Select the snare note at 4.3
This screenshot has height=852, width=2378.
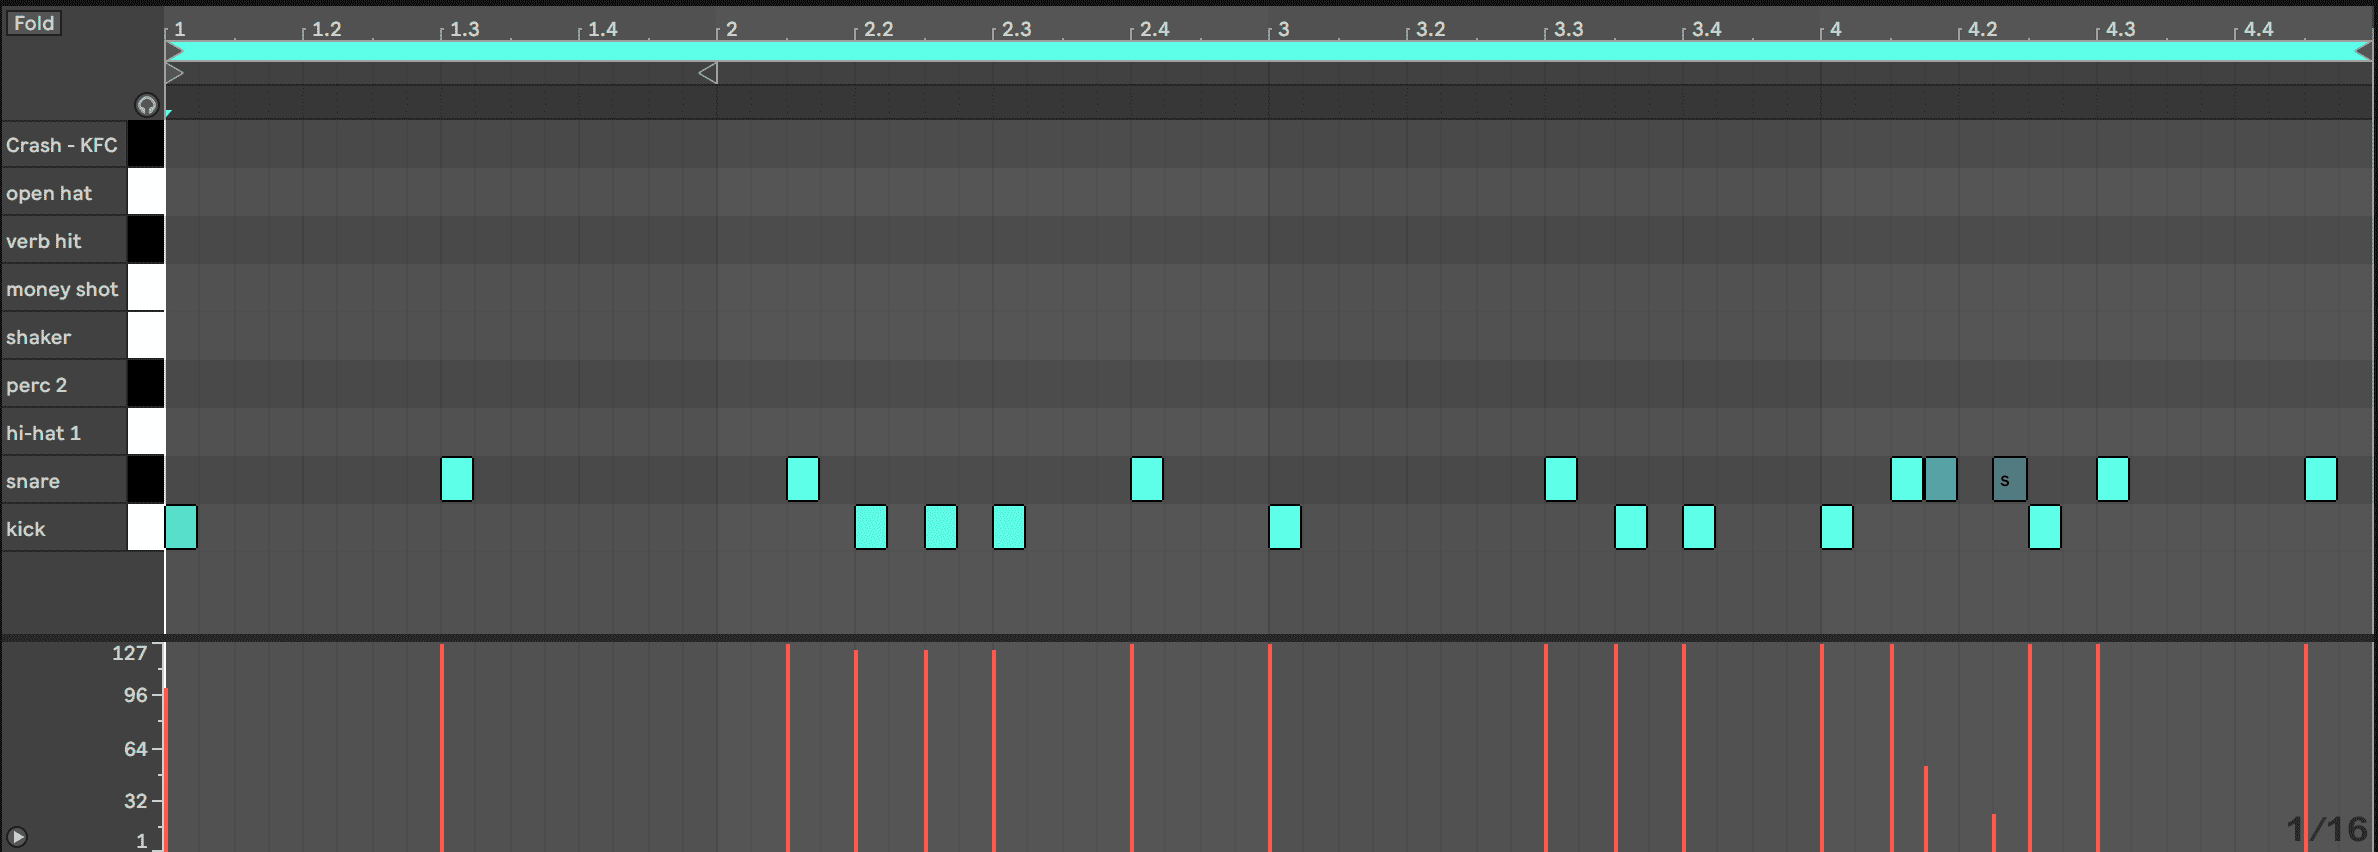tap(2113, 479)
